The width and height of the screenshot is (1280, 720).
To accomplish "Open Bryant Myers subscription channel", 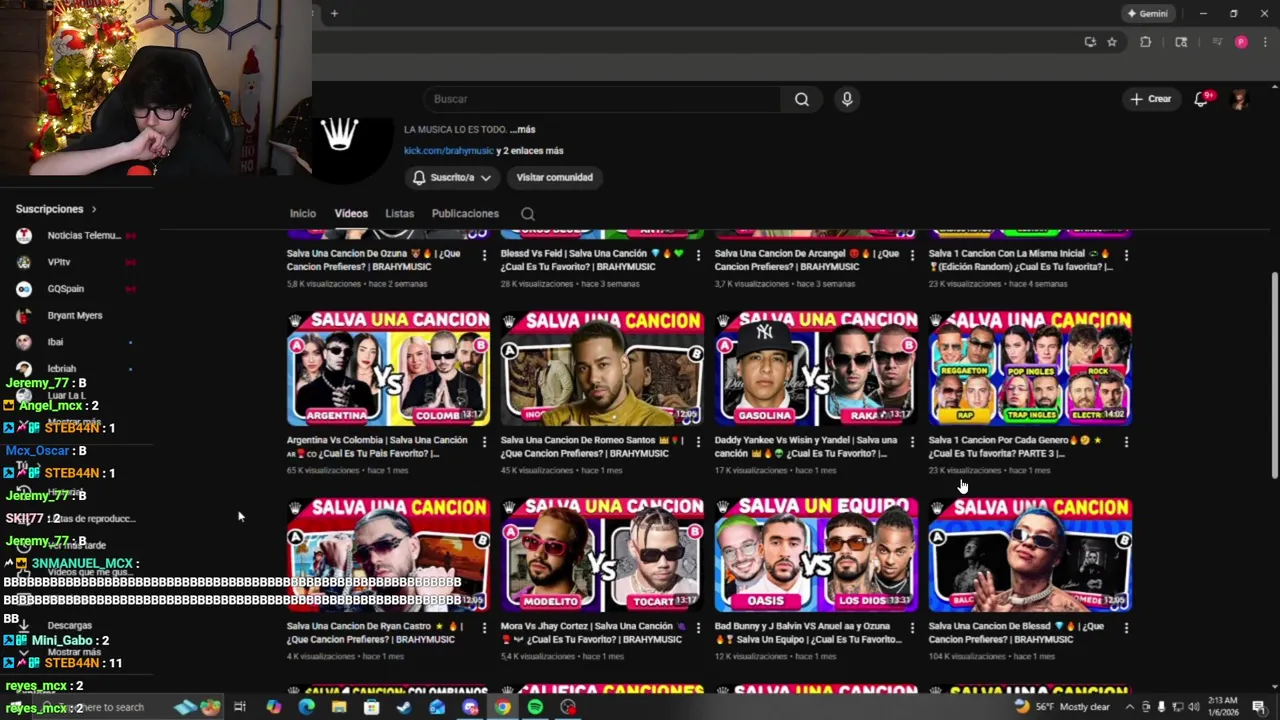I will (x=76, y=315).
